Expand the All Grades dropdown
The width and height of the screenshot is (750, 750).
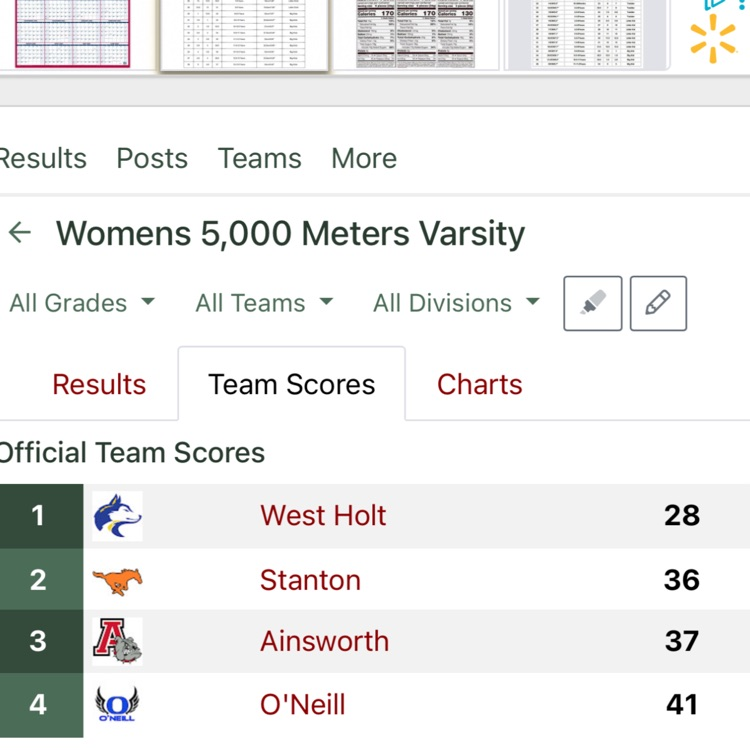coord(82,303)
